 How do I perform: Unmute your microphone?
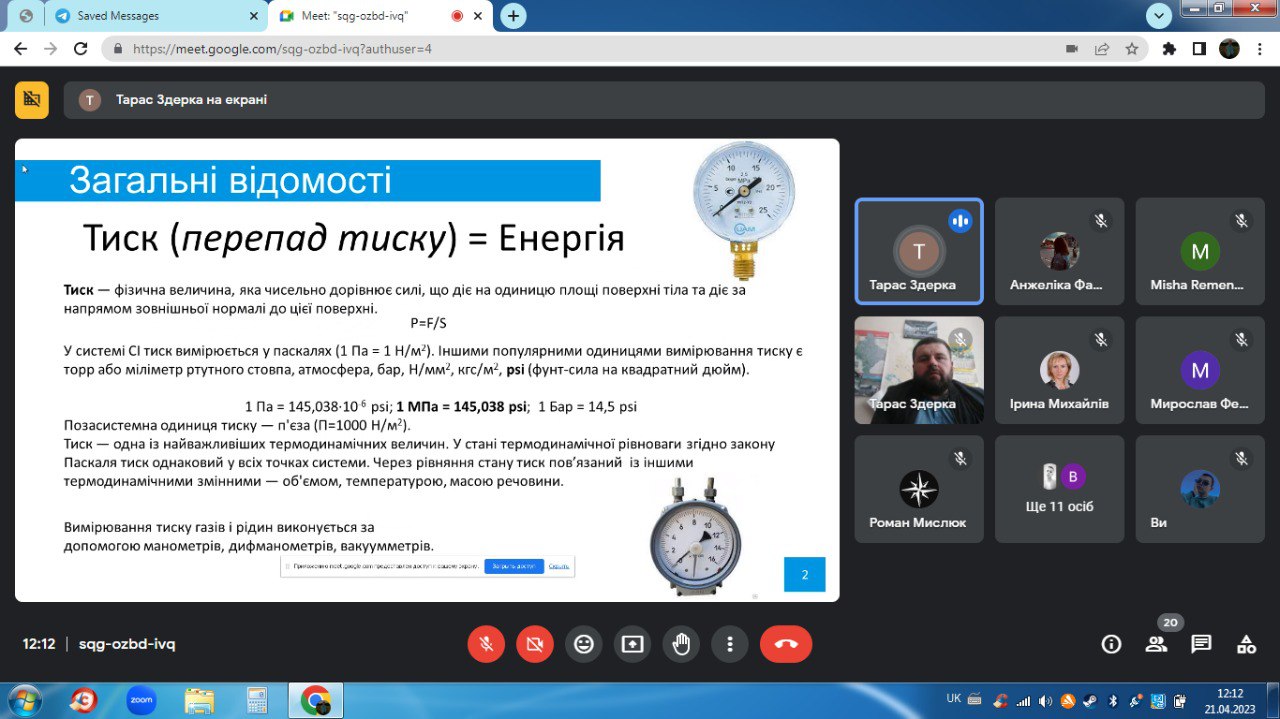(x=486, y=643)
